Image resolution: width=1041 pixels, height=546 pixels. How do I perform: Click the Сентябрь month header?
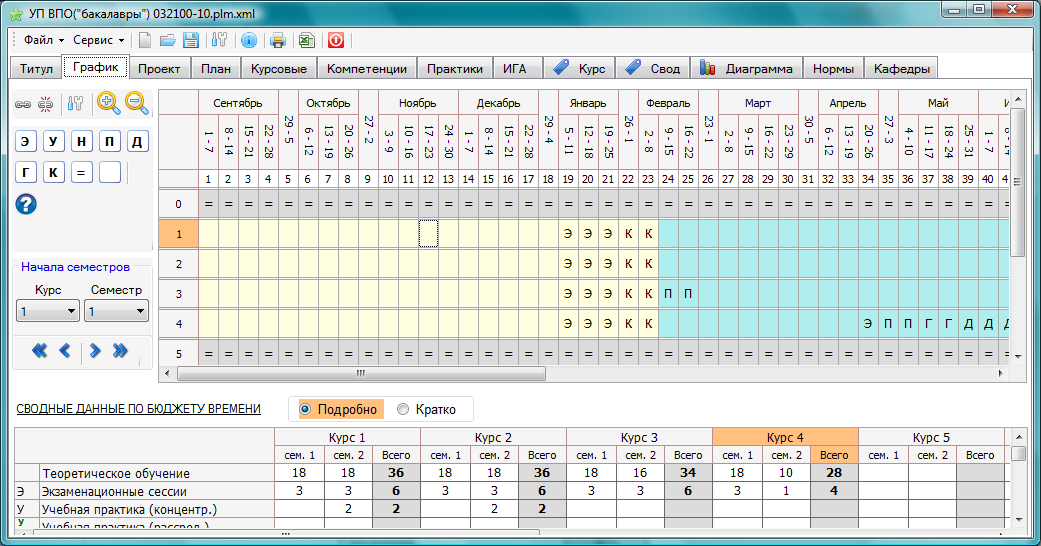[238, 103]
